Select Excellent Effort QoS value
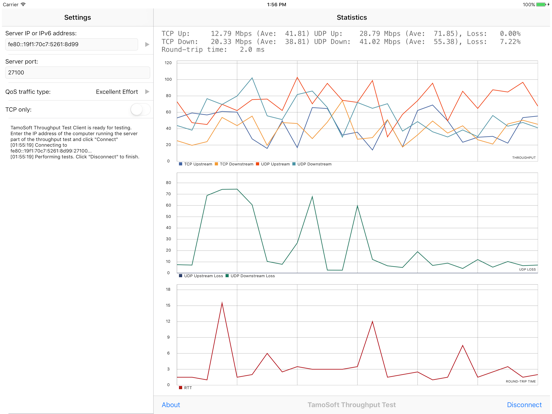This screenshot has width=552, height=414. 117,92
